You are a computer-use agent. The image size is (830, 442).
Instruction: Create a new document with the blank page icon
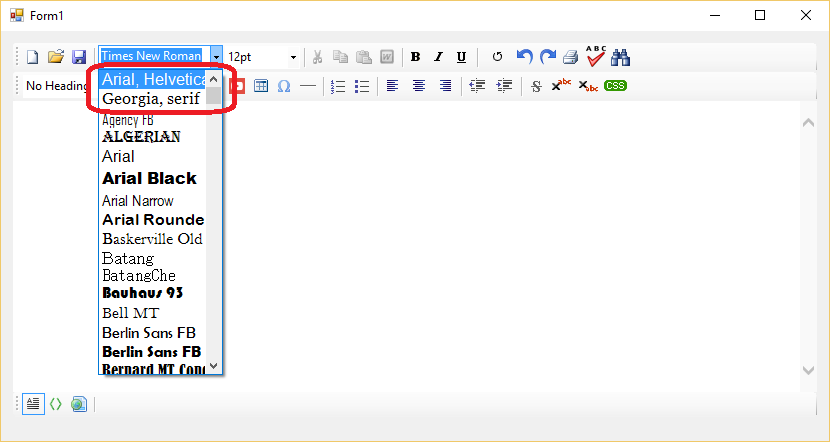coord(33,57)
